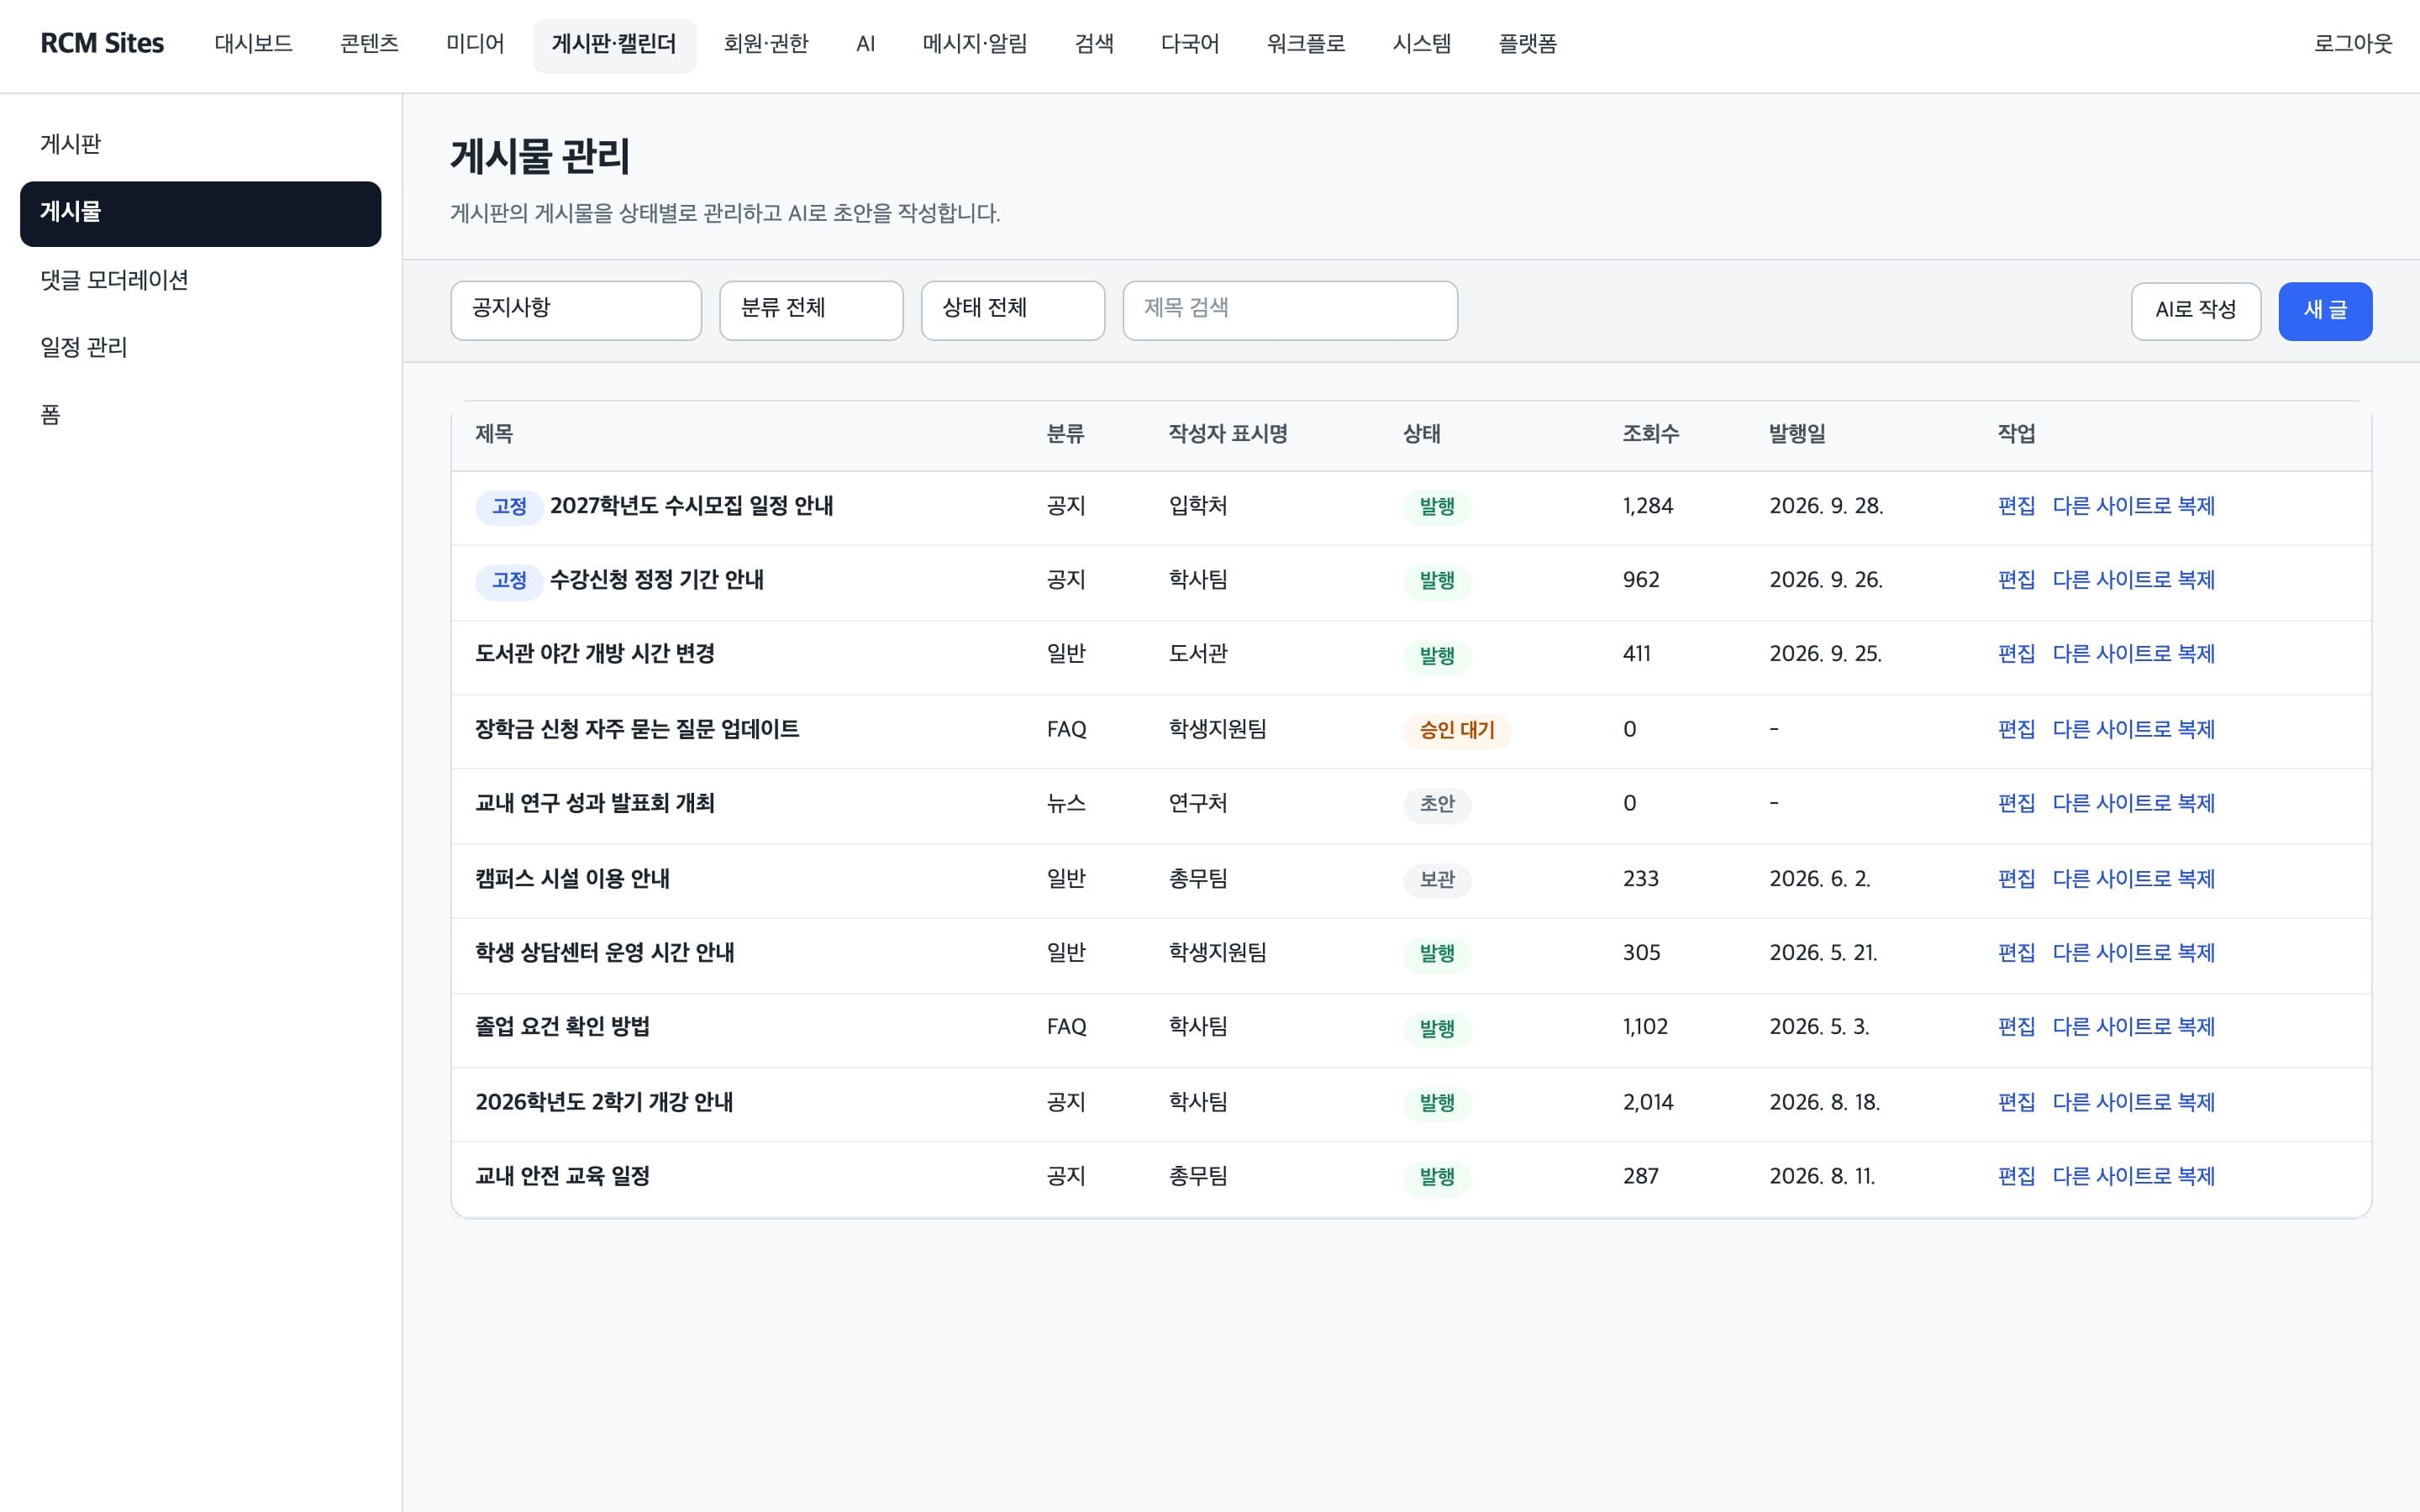This screenshot has height=1512, width=2420.
Task: Select the 게시판·캘린더 navigation tab
Action: (614, 44)
